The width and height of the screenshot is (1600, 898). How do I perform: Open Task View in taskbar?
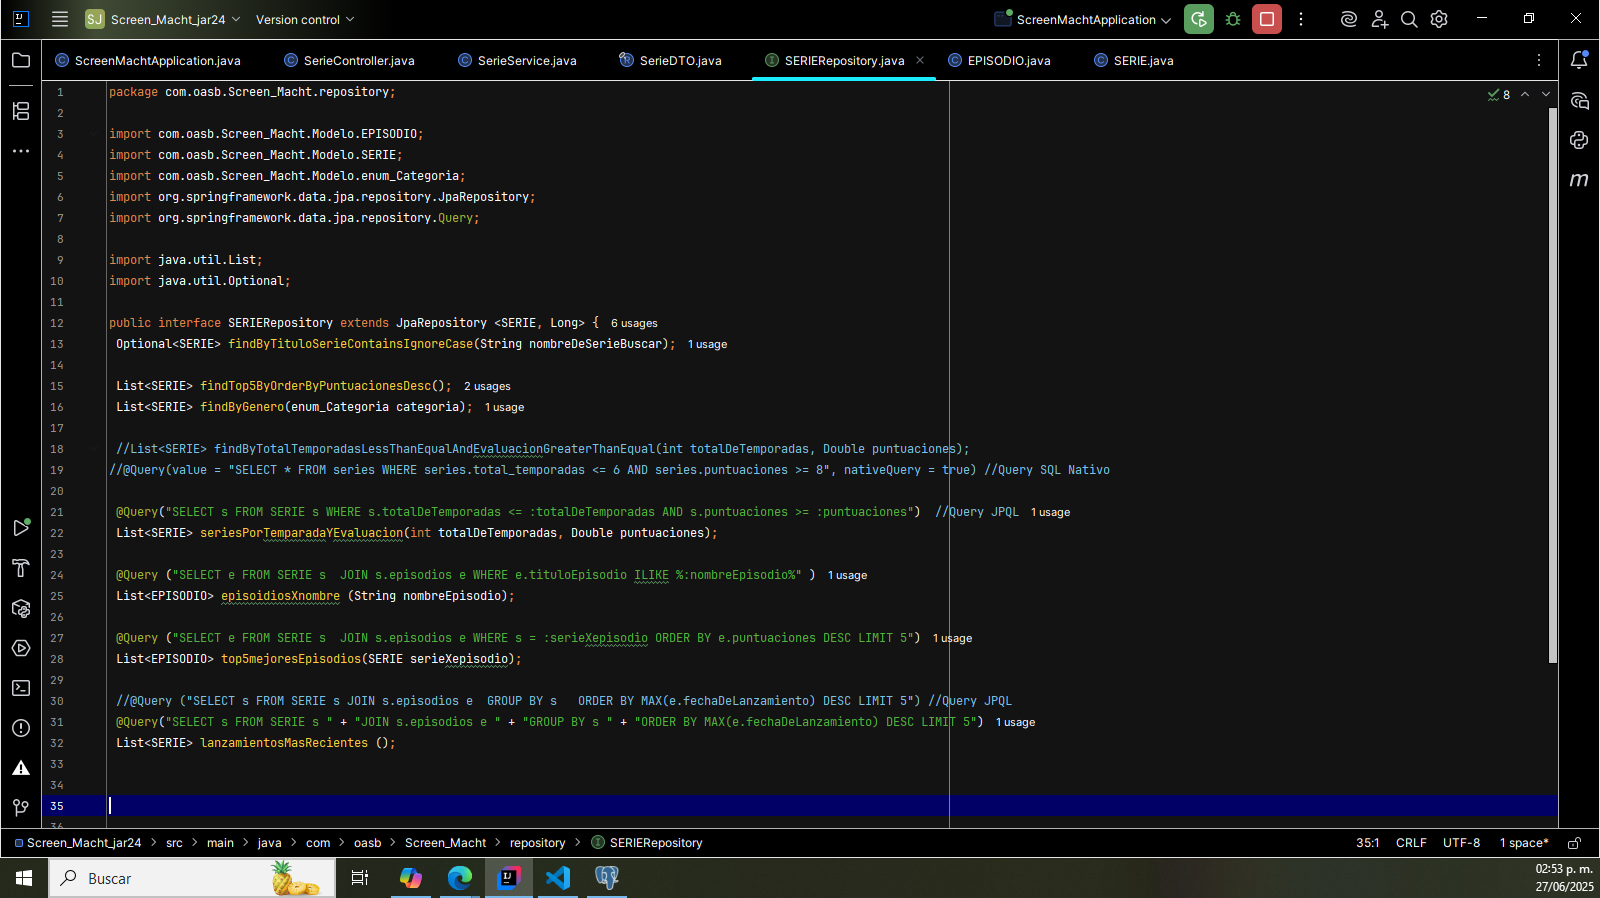(360, 878)
